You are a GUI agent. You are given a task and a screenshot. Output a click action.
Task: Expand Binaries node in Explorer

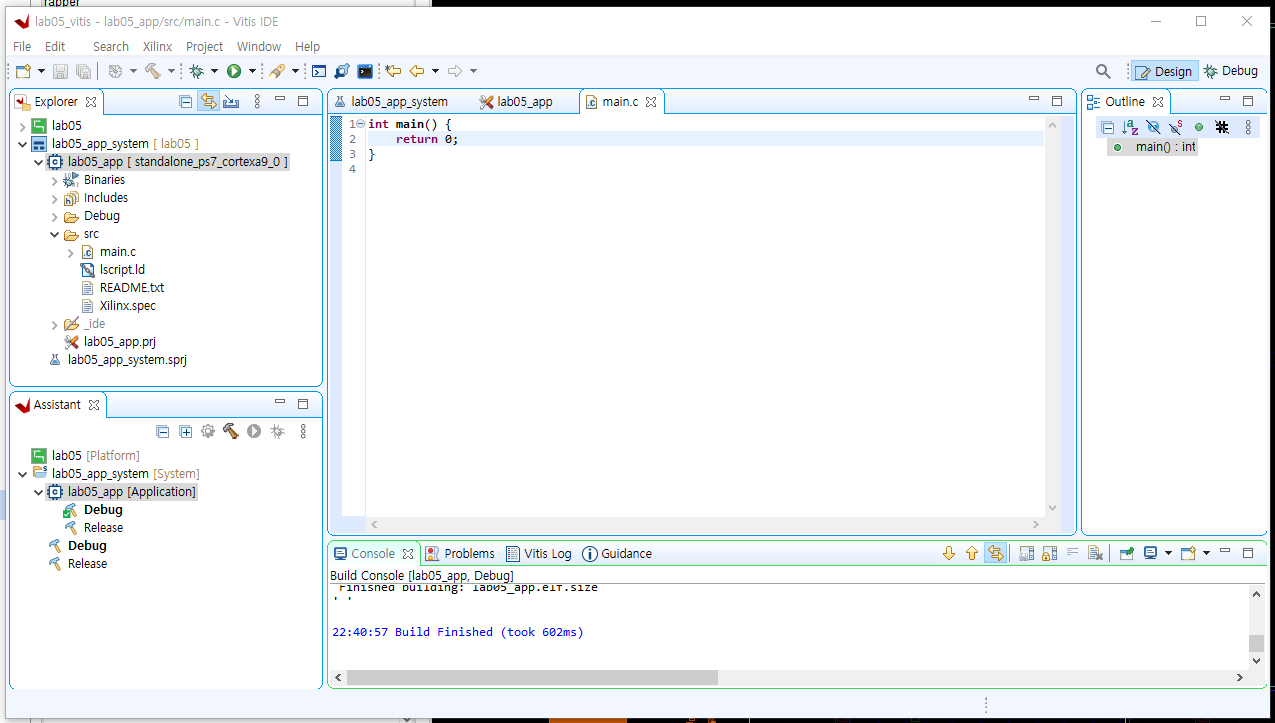click(x=55, y=180)
